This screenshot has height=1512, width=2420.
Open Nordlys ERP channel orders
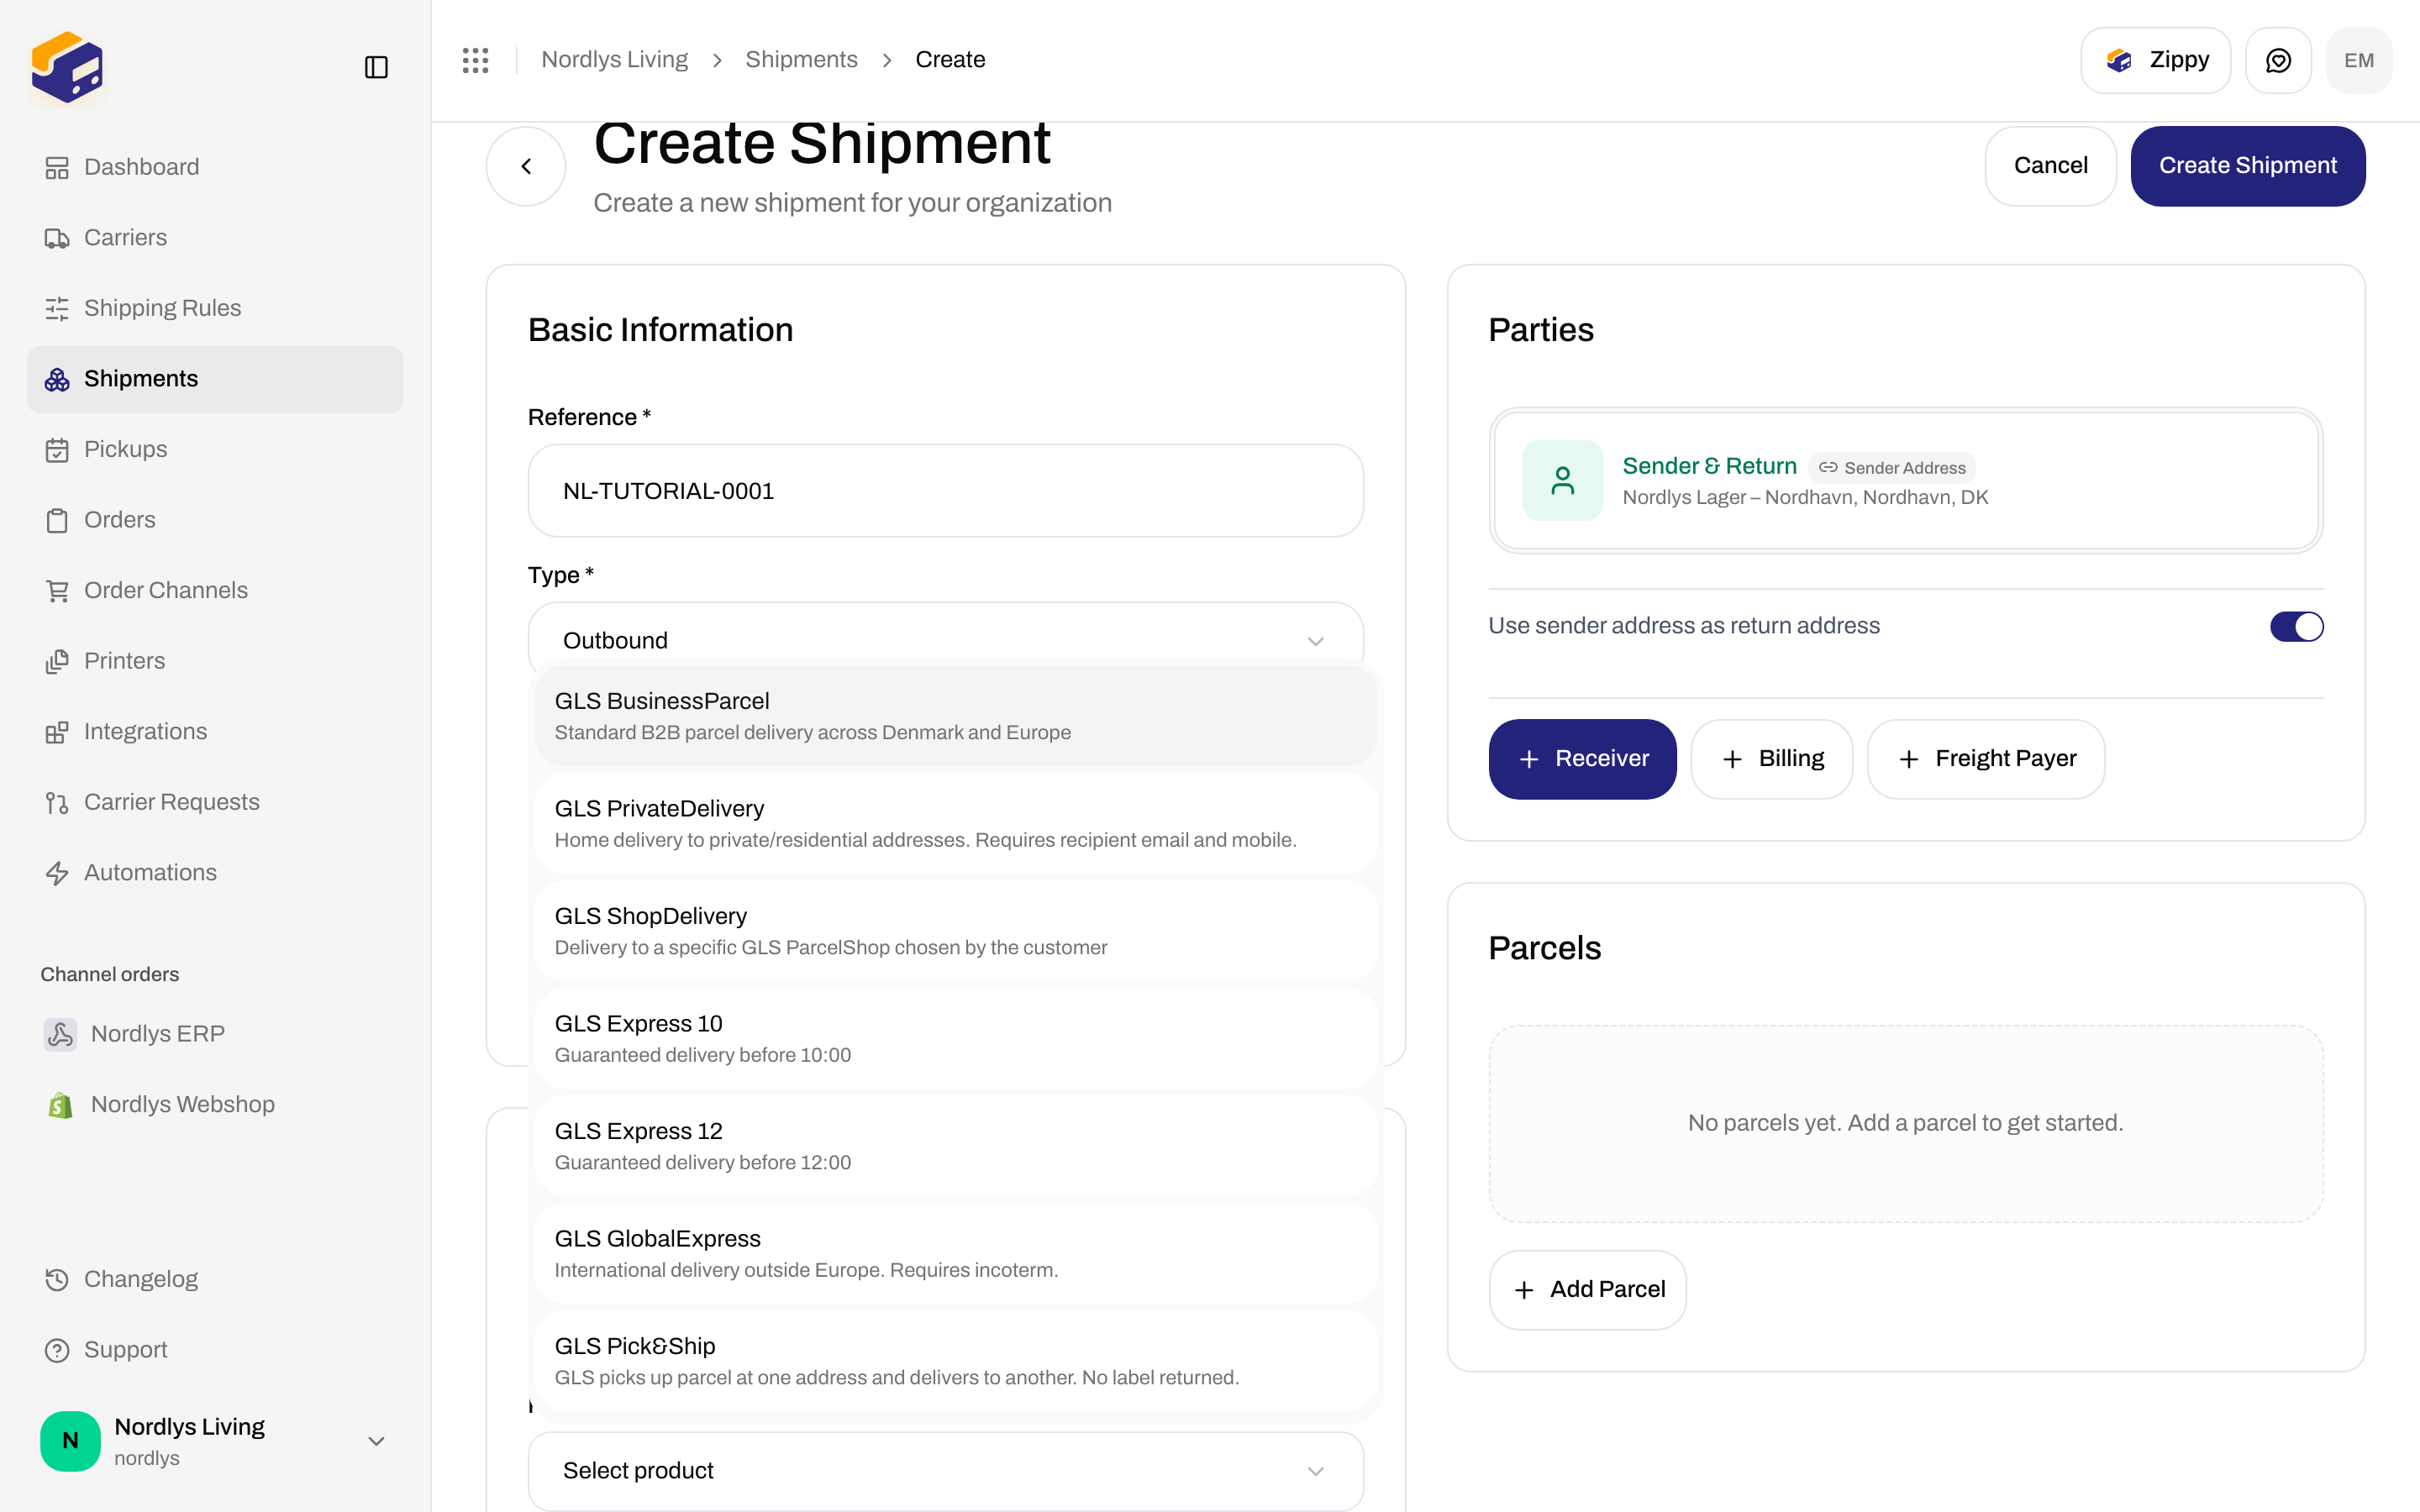click(214, 1034)
